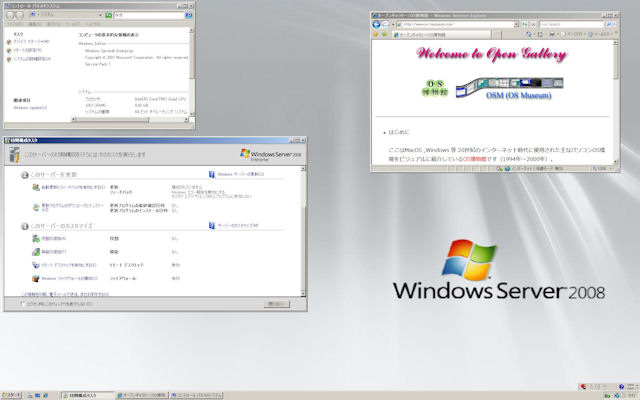This screenshot has height=400, width=640.
Task: Open the Tools menu dropdown in IE
Action: point(600,35)
